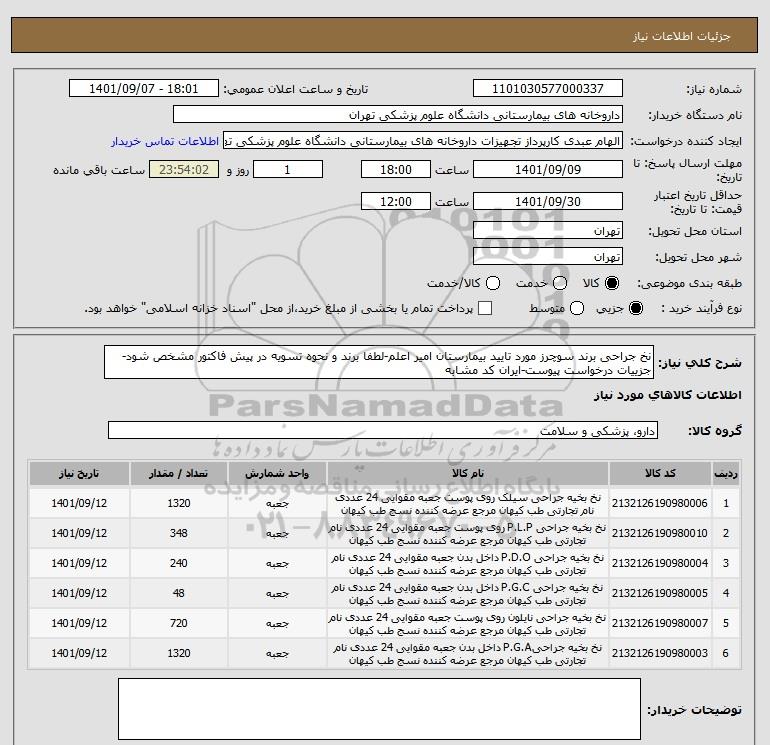The width and height of the screenshot is (770, 745).
Task: Click the جزئیات اطلاعات نیاز page header
Action: (682, 36)
